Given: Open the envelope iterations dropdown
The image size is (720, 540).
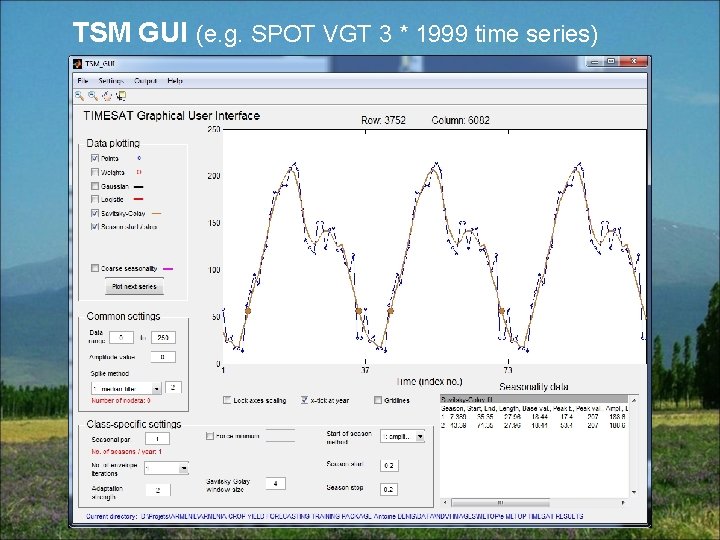Looking at the screenshot, I should tap(183, 468).
